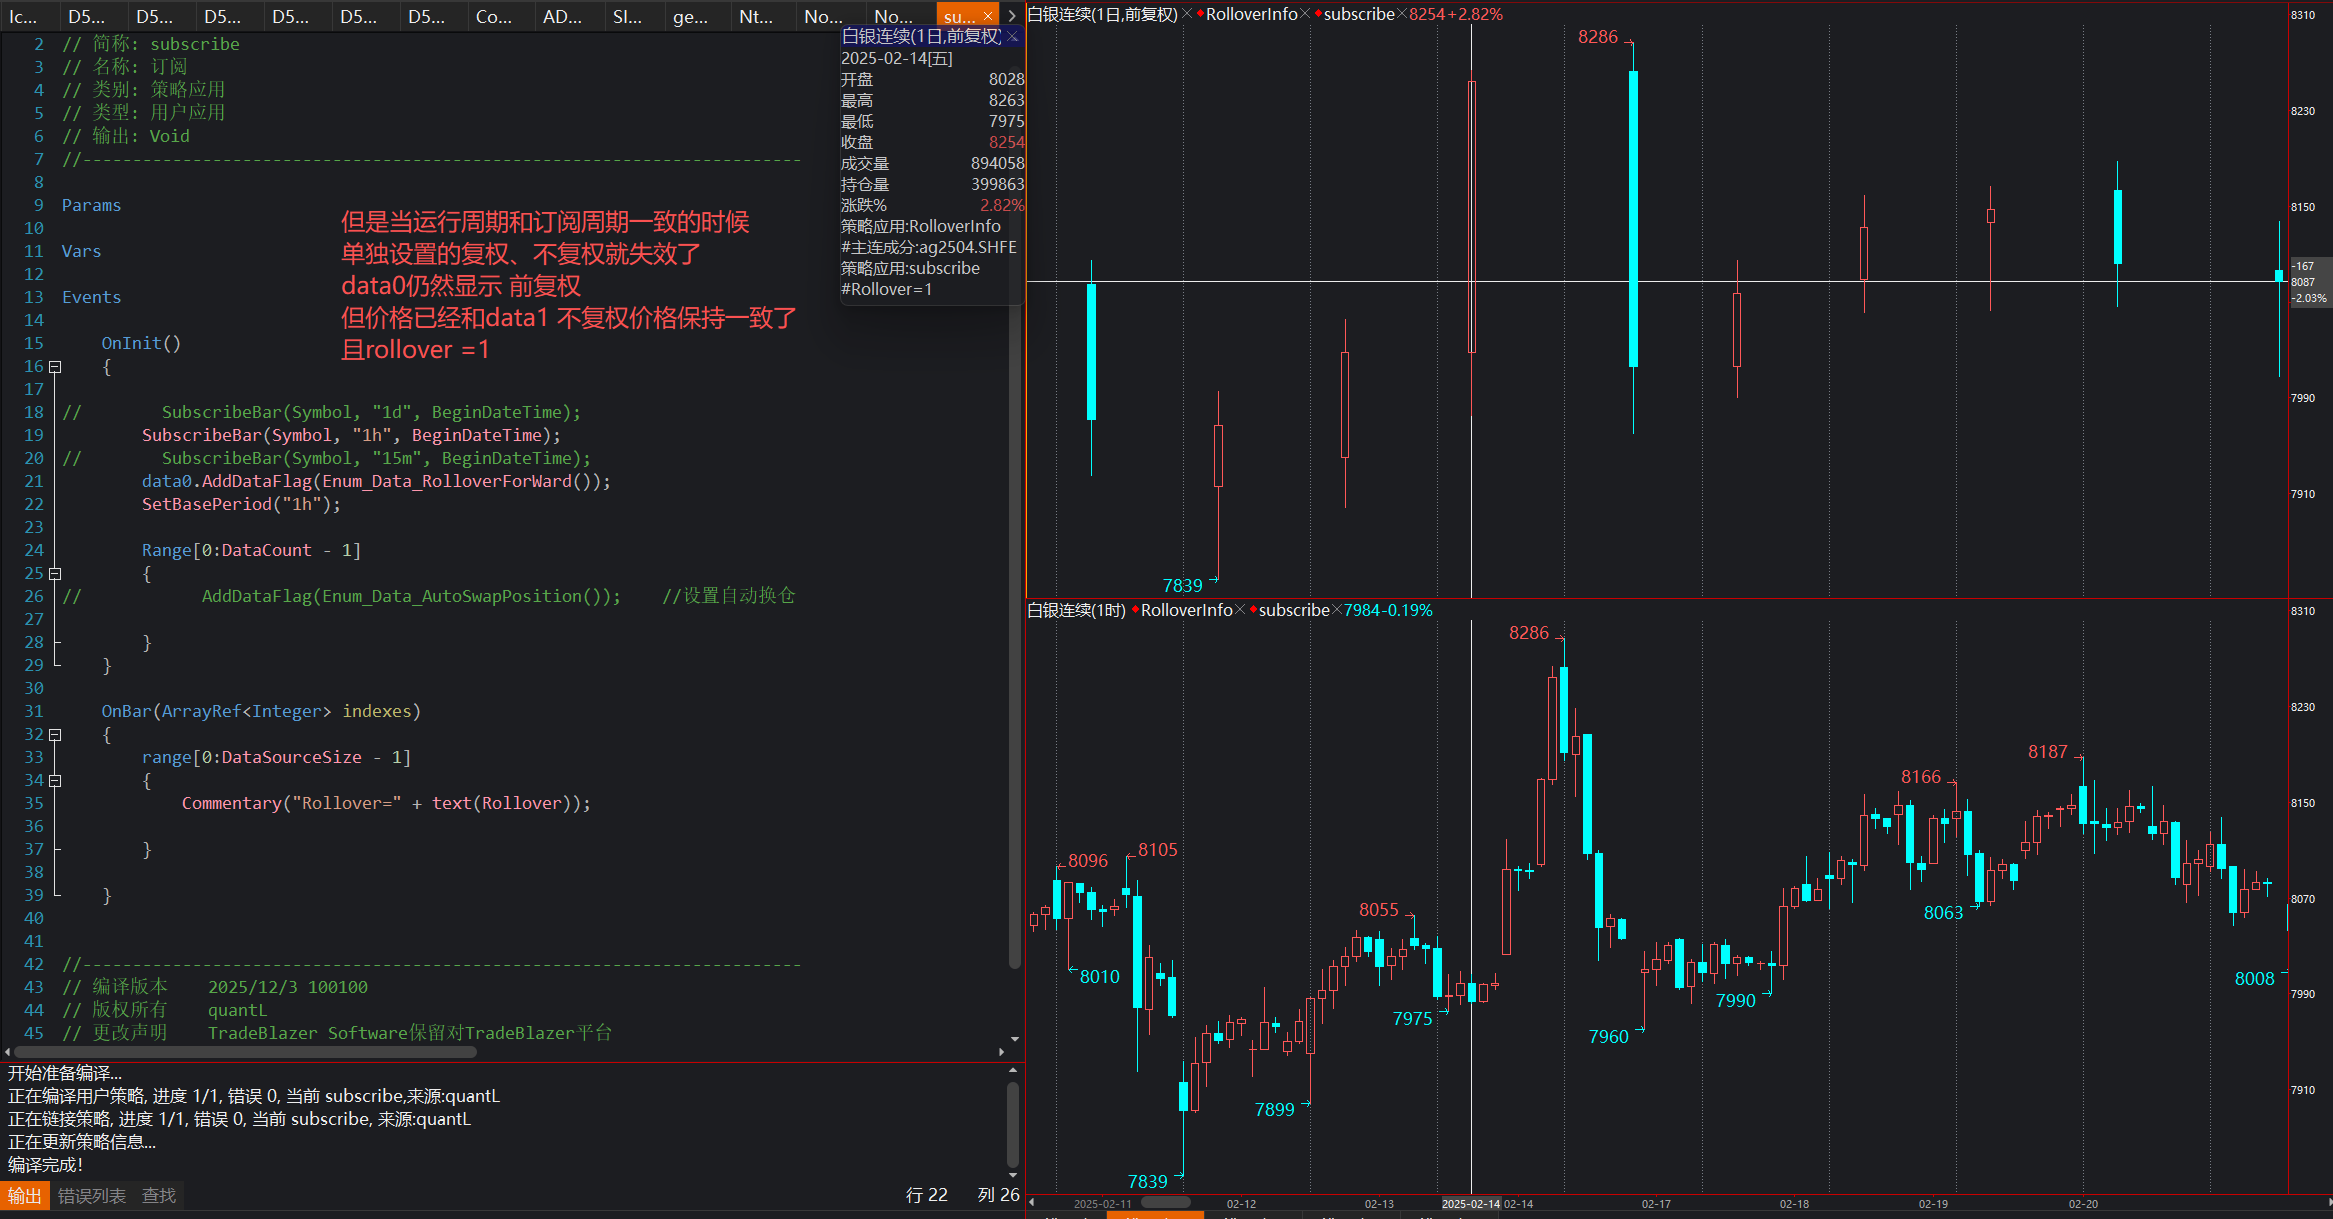Viewport: 2333px width, 1219px height.
Task: Select the 输出 output panel tab
Action: (24, 1196)
